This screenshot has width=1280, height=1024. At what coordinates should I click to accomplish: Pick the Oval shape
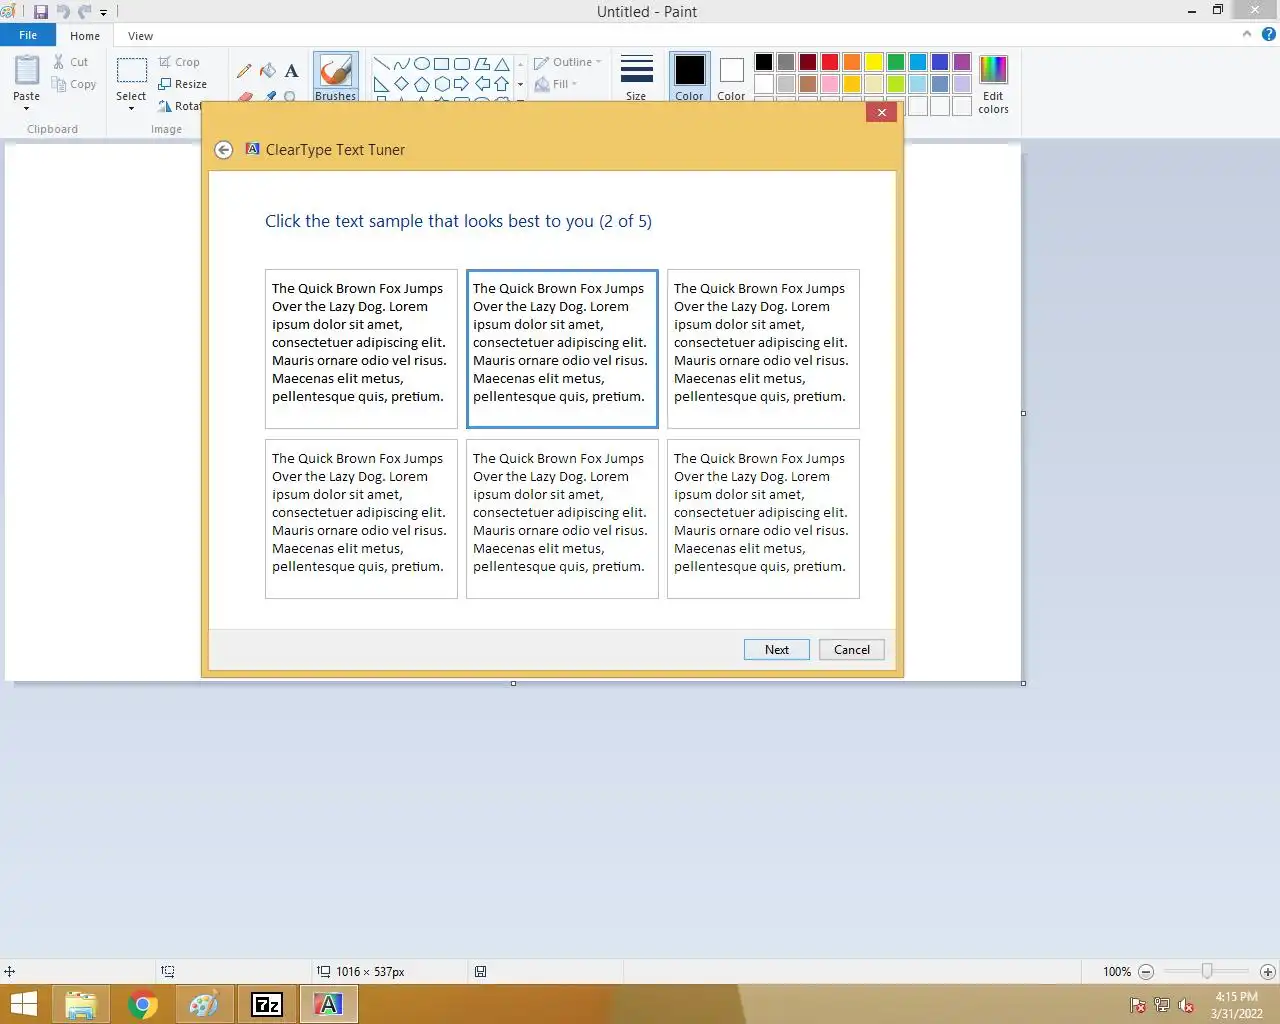[421, 63]
